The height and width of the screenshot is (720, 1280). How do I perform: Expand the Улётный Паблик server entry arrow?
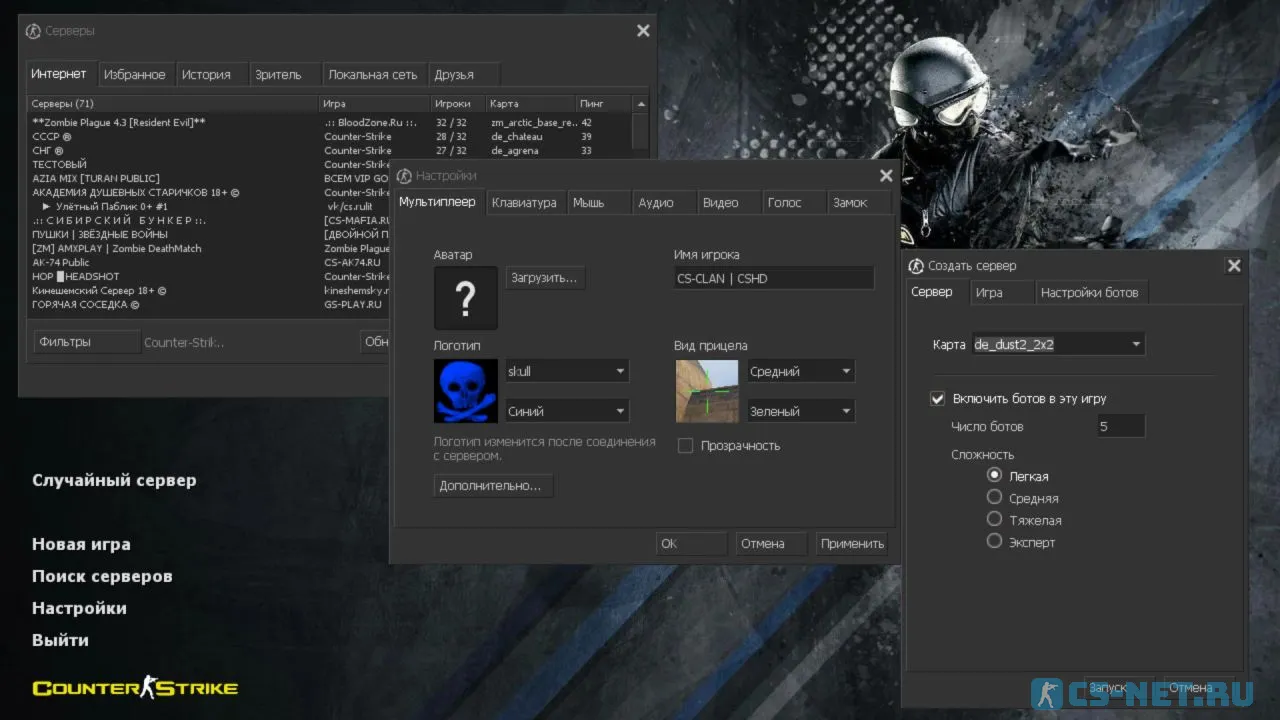coord(47,206)
